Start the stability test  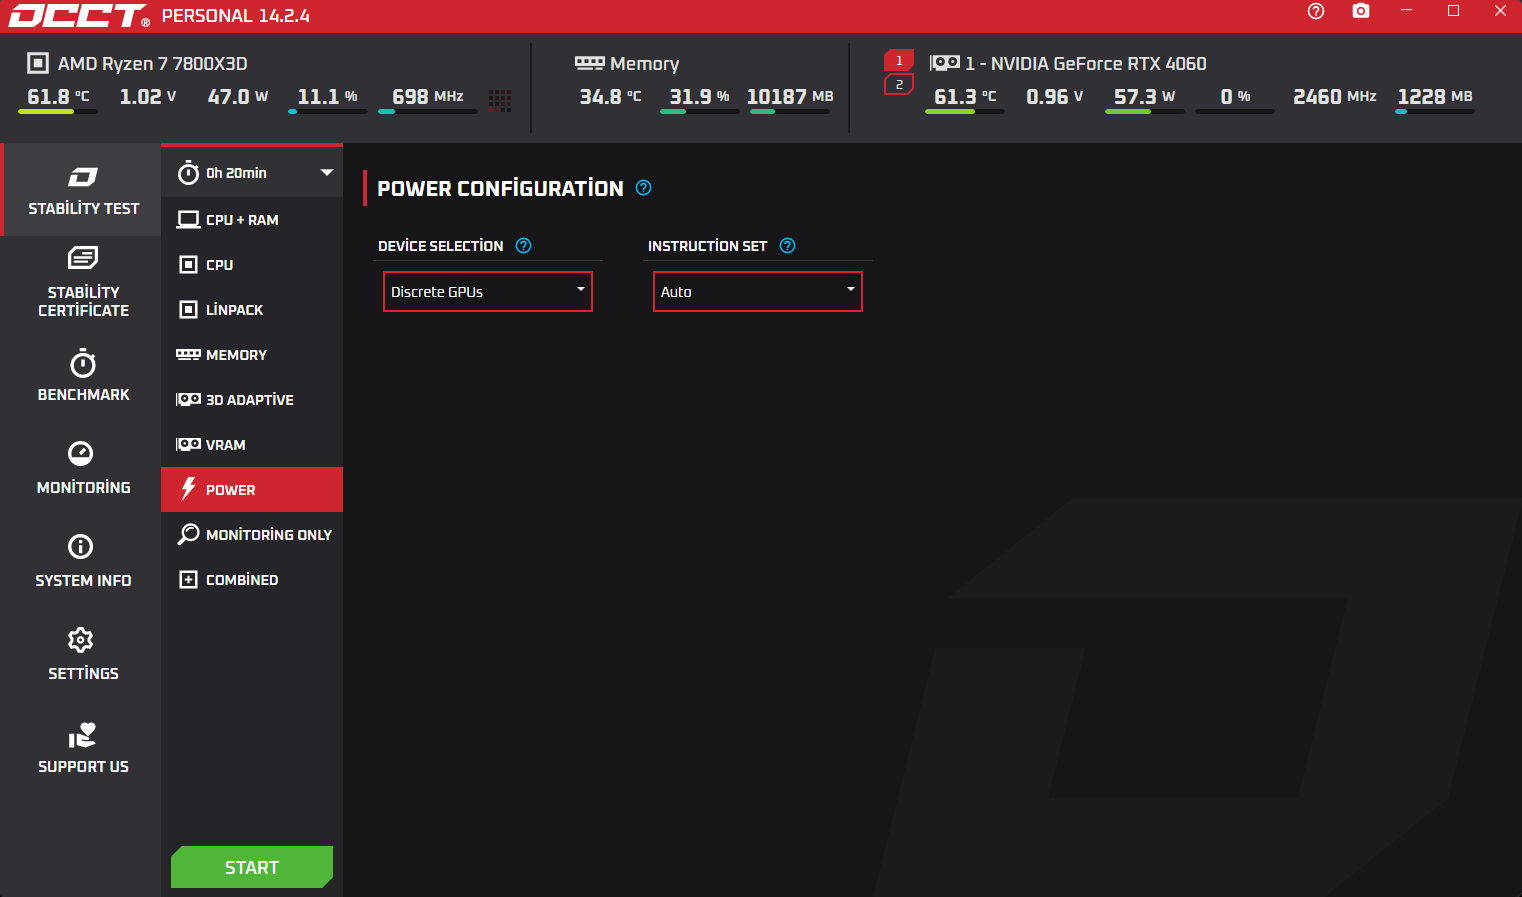pyautogui.click(x=252, y=867)
